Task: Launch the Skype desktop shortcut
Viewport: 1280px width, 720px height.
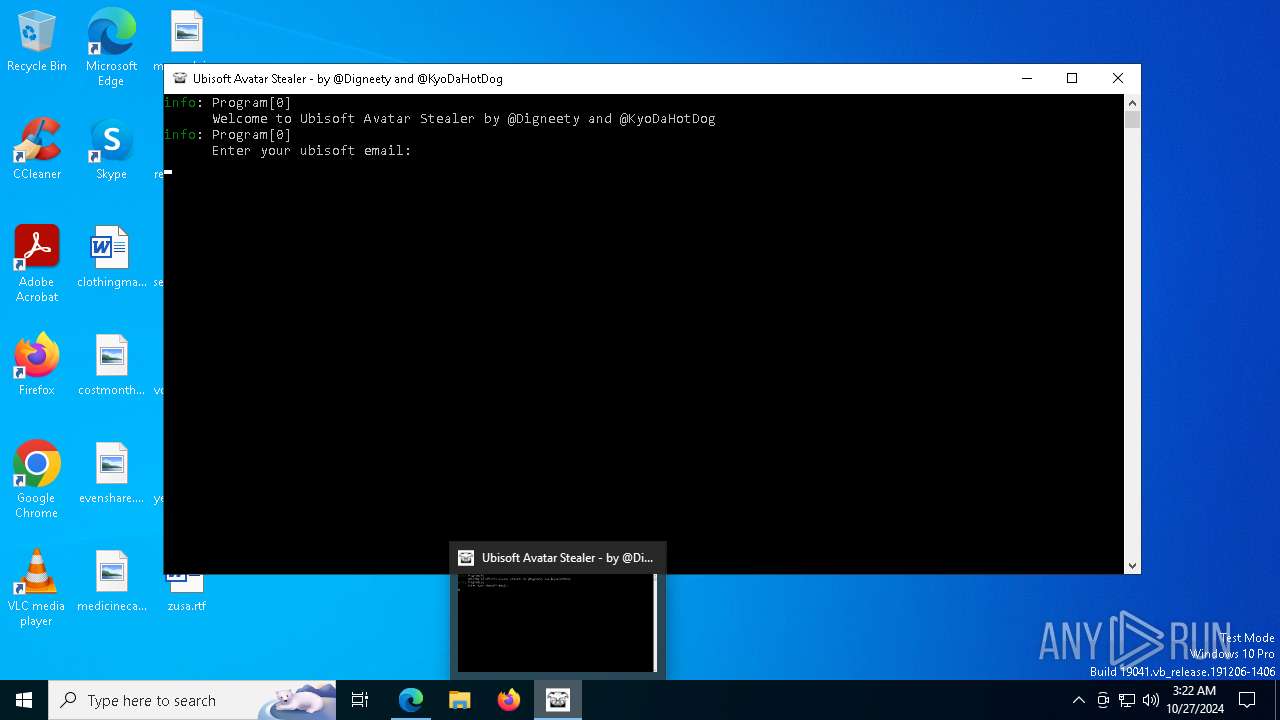Action: pyautogui.click(x=111, y=150)
